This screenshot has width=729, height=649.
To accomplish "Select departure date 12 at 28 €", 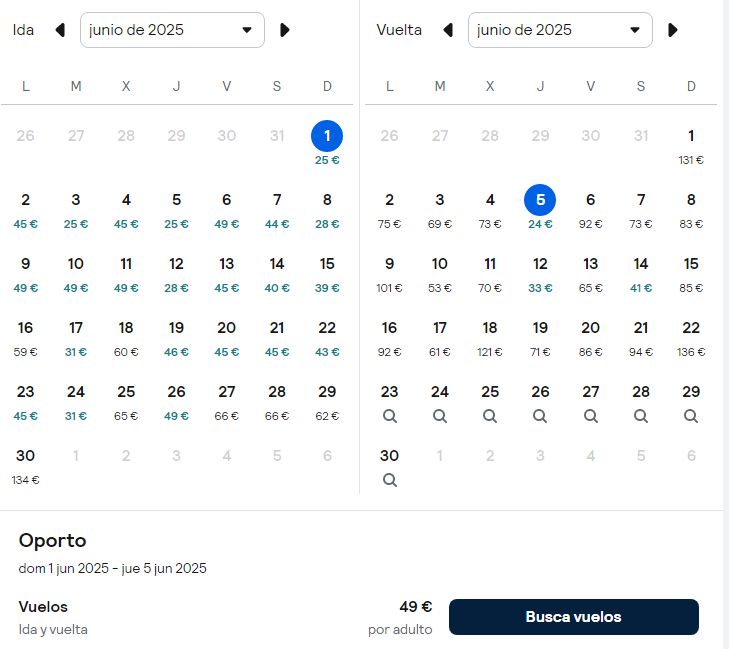I will [x=176, y=274].
